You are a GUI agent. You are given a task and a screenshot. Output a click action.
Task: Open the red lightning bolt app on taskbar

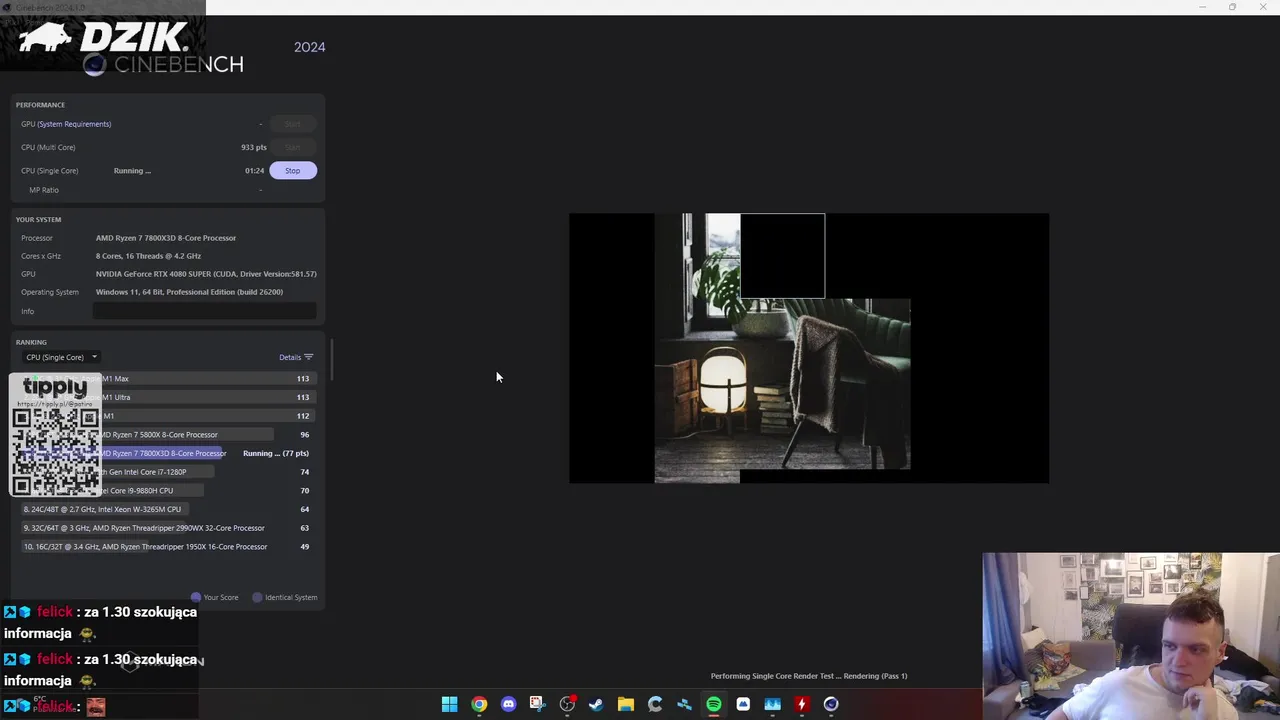click(801, 704)
